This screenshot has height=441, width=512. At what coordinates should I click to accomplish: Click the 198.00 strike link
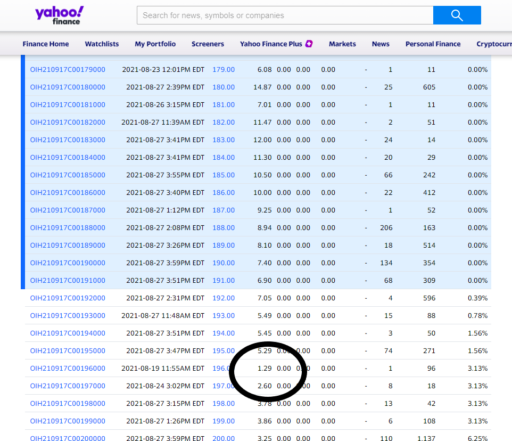[224, 404]
